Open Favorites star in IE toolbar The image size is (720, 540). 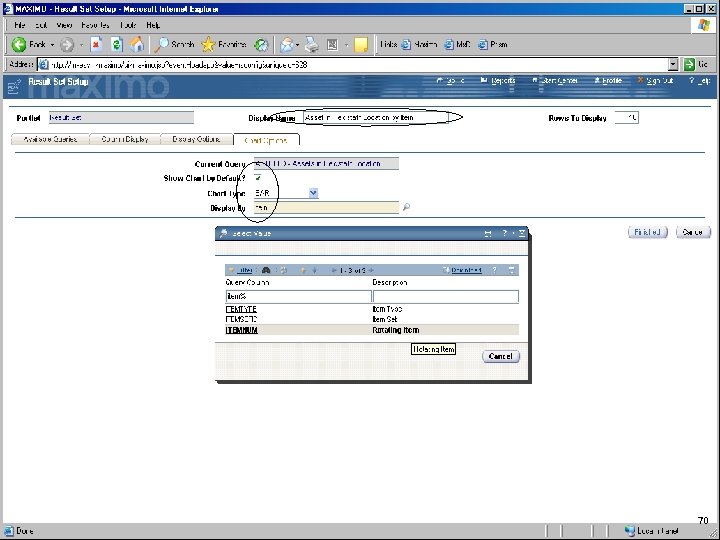pos(208,45)
